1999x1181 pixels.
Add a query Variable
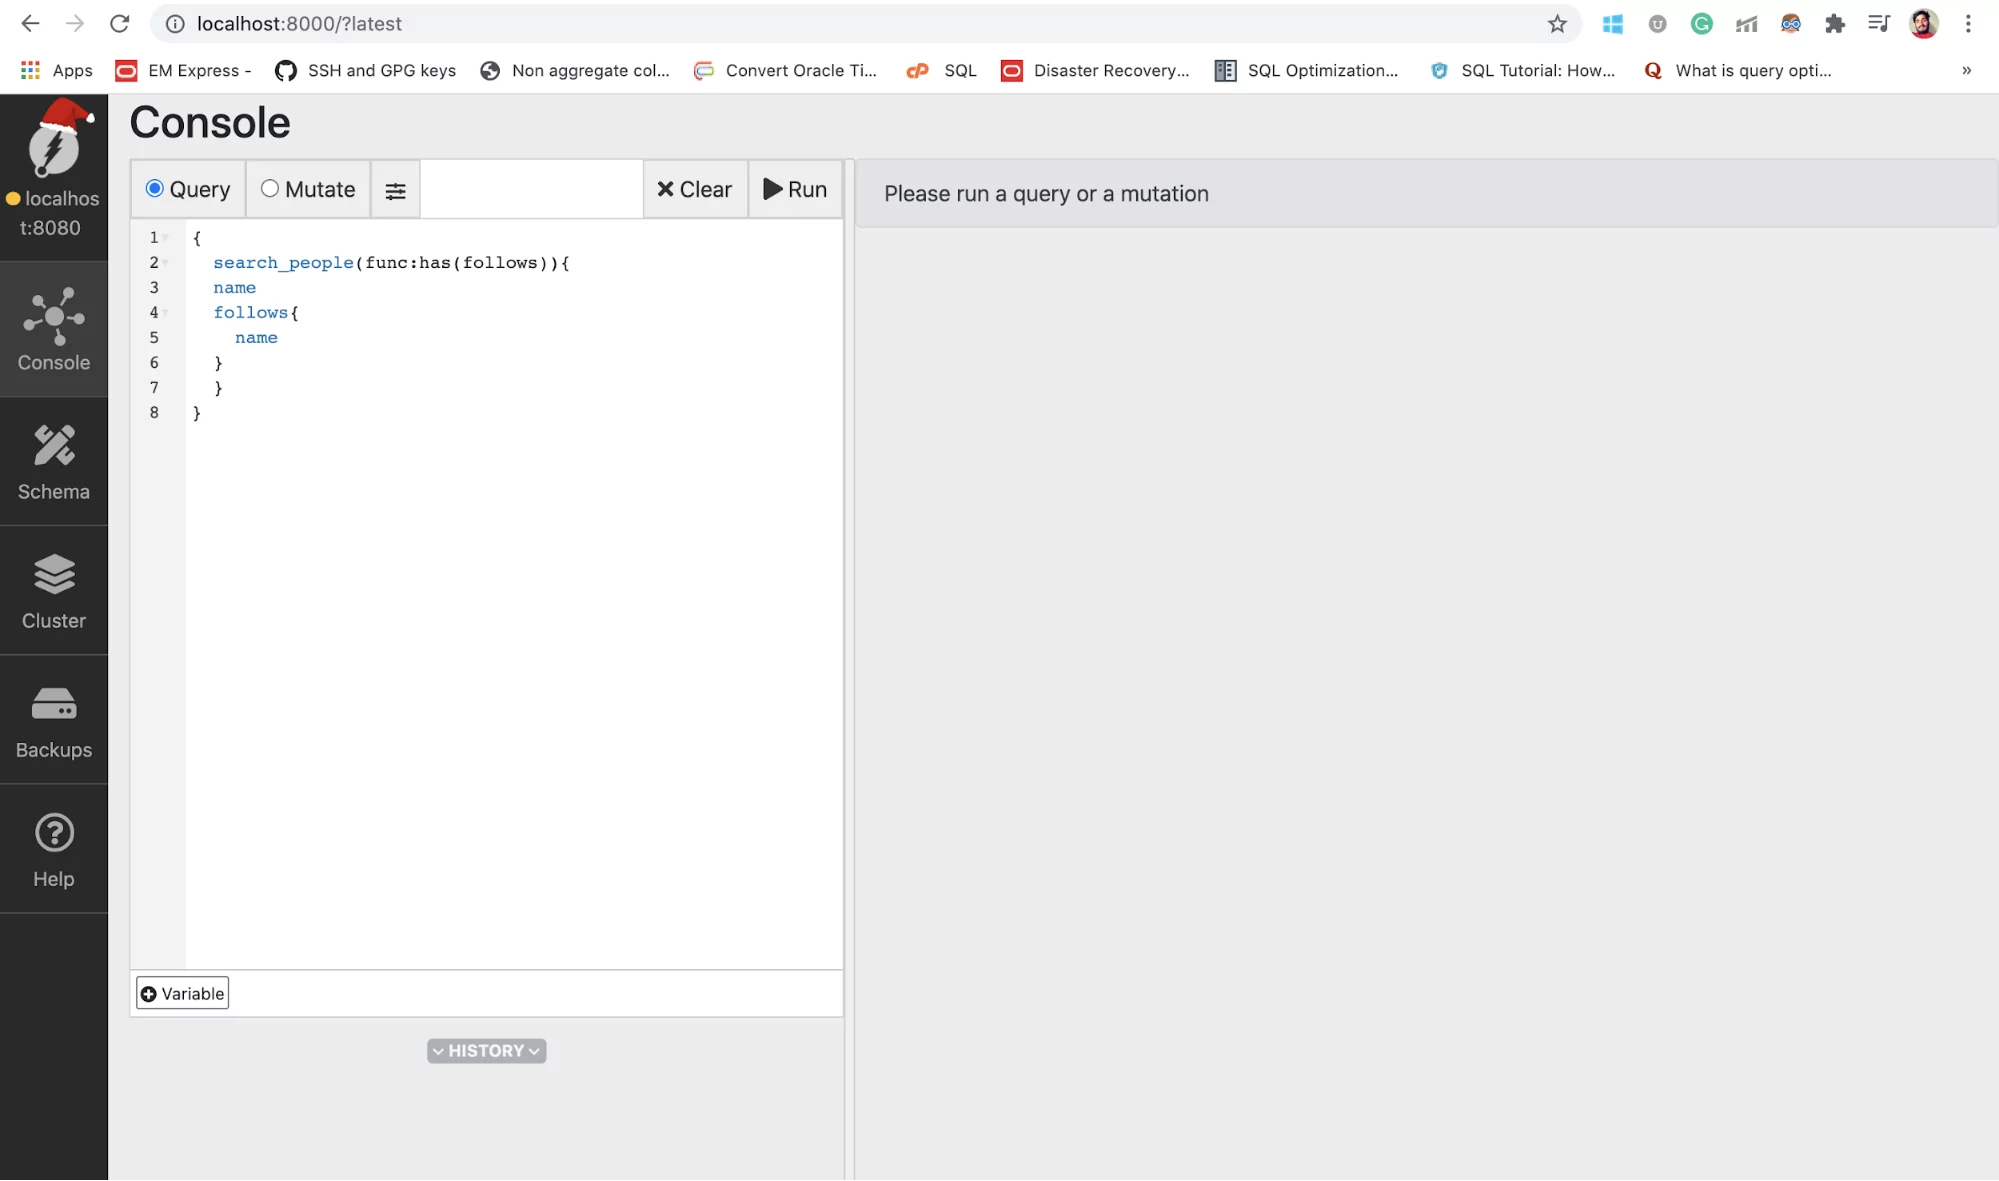click(182, 993)
